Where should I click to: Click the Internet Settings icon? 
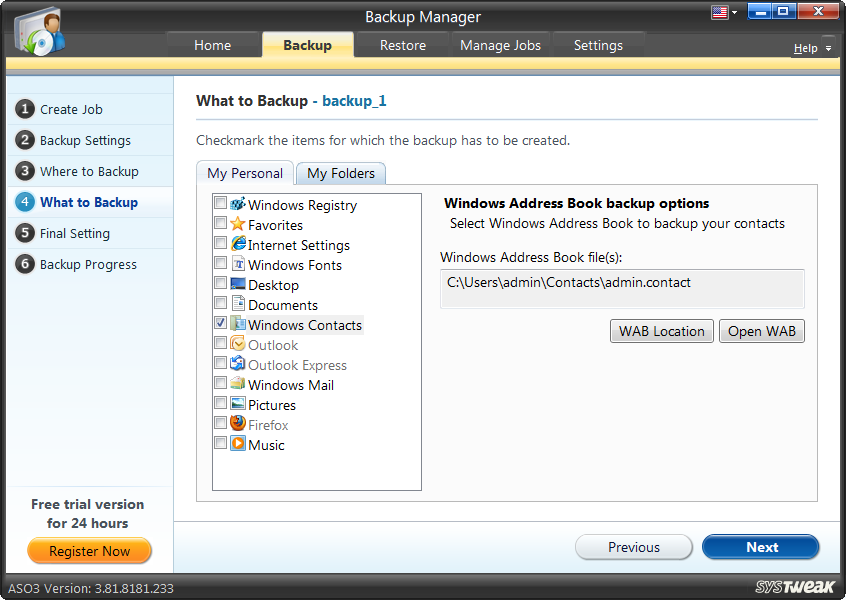tap(236, 244)
